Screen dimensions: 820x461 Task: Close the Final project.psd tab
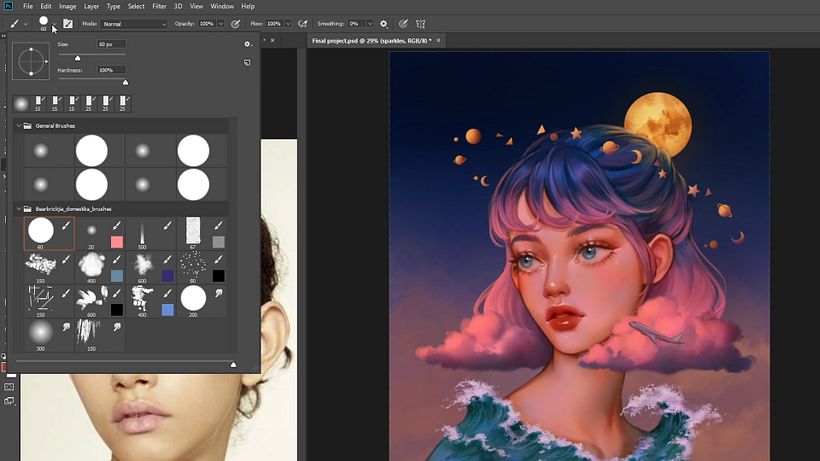(x=438, y=40)
